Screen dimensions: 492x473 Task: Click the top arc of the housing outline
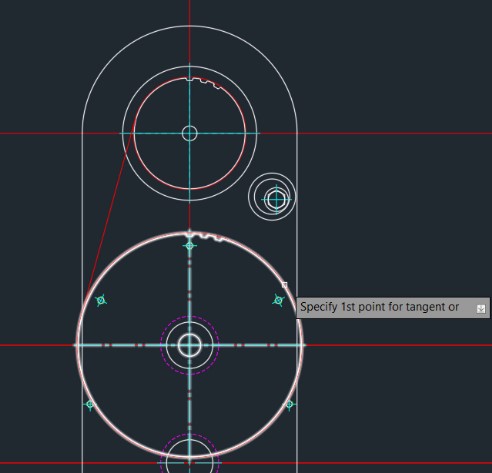pyautogui.click(x=190, y=26)
